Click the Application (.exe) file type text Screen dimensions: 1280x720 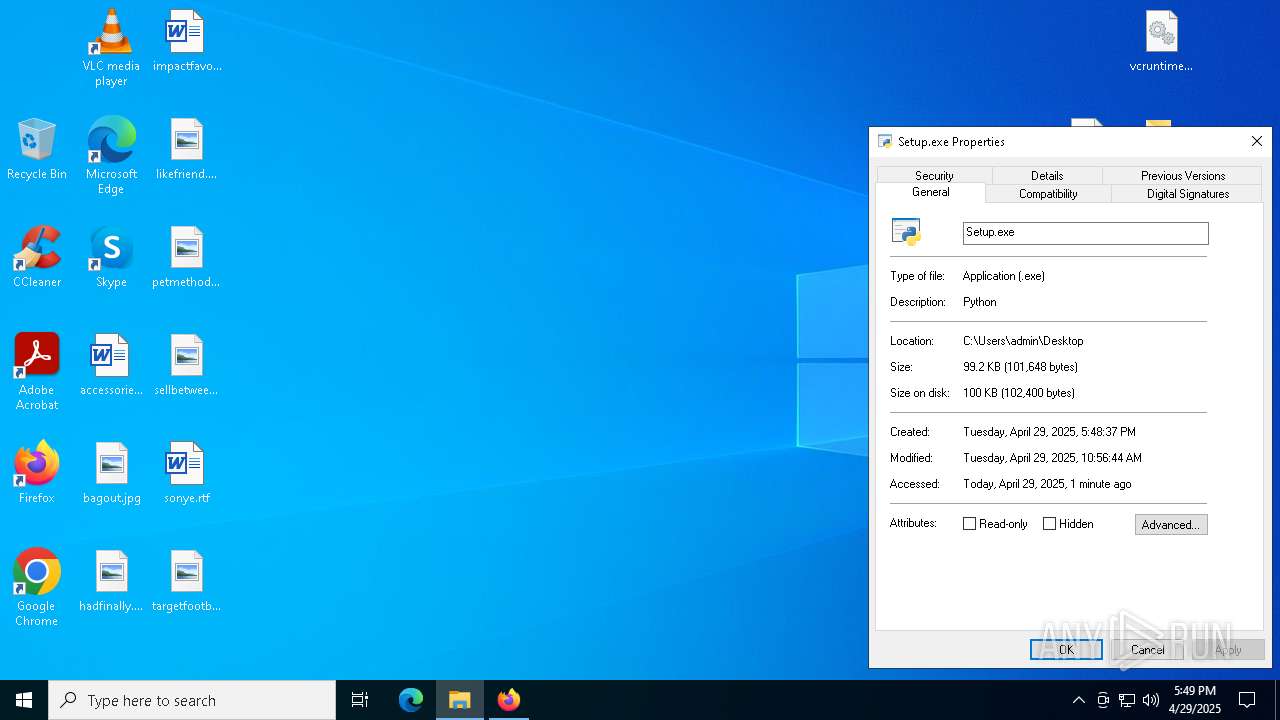coord(1003,276)
